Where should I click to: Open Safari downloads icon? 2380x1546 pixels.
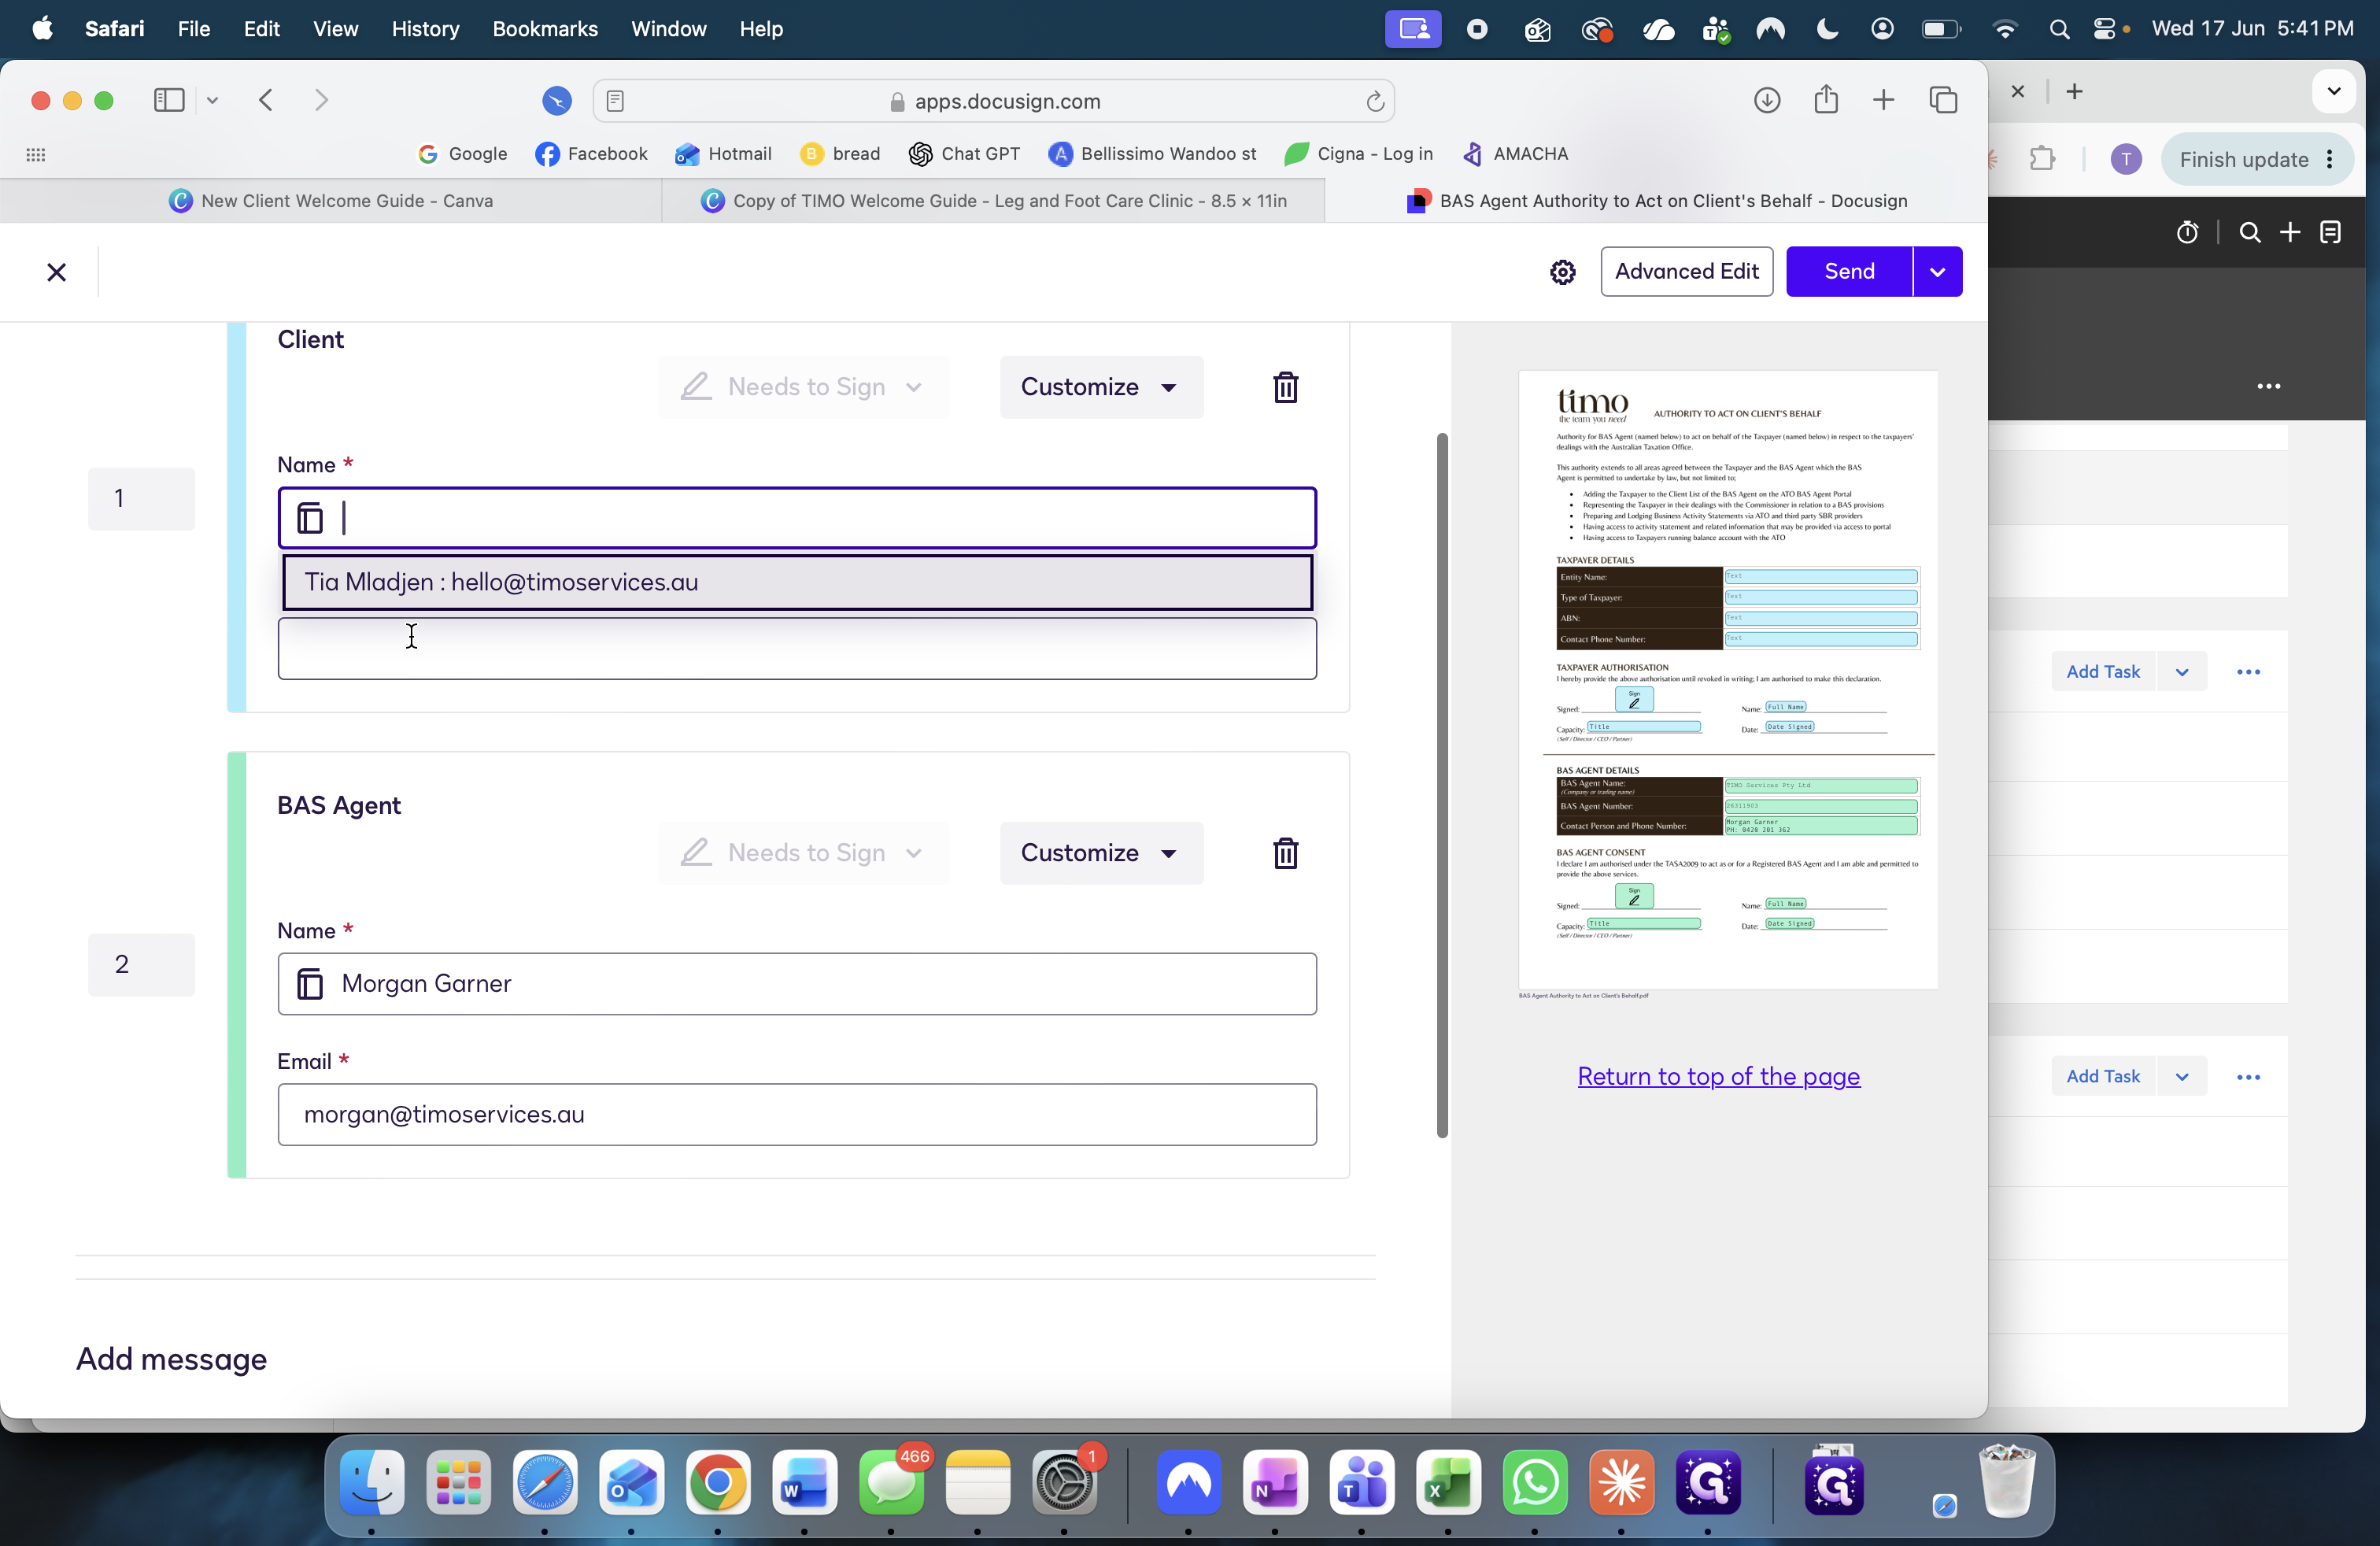[1767, 100]
